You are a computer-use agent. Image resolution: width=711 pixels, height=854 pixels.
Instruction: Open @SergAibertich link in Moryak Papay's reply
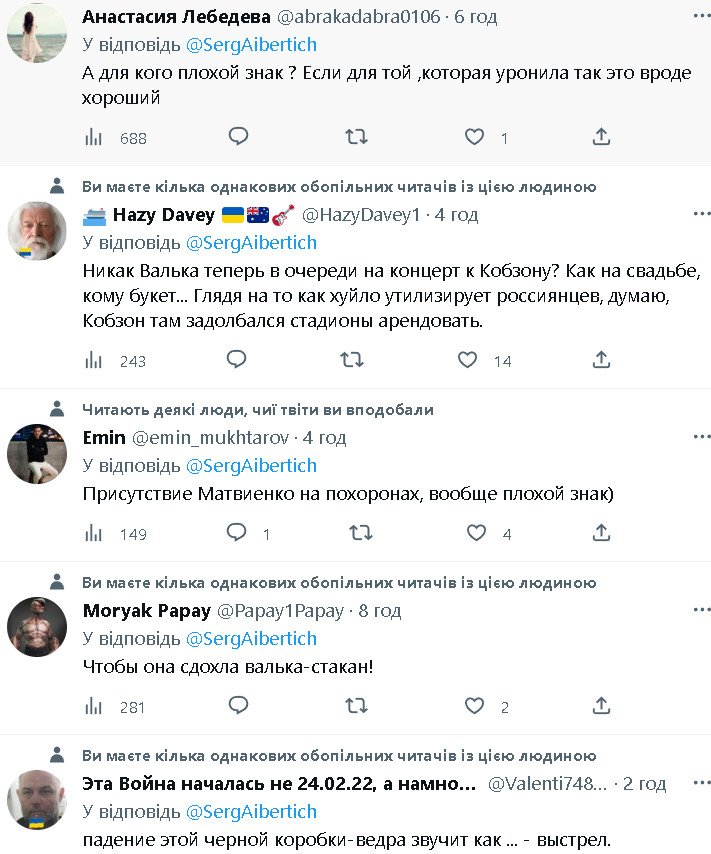click(x=251, y=638)
